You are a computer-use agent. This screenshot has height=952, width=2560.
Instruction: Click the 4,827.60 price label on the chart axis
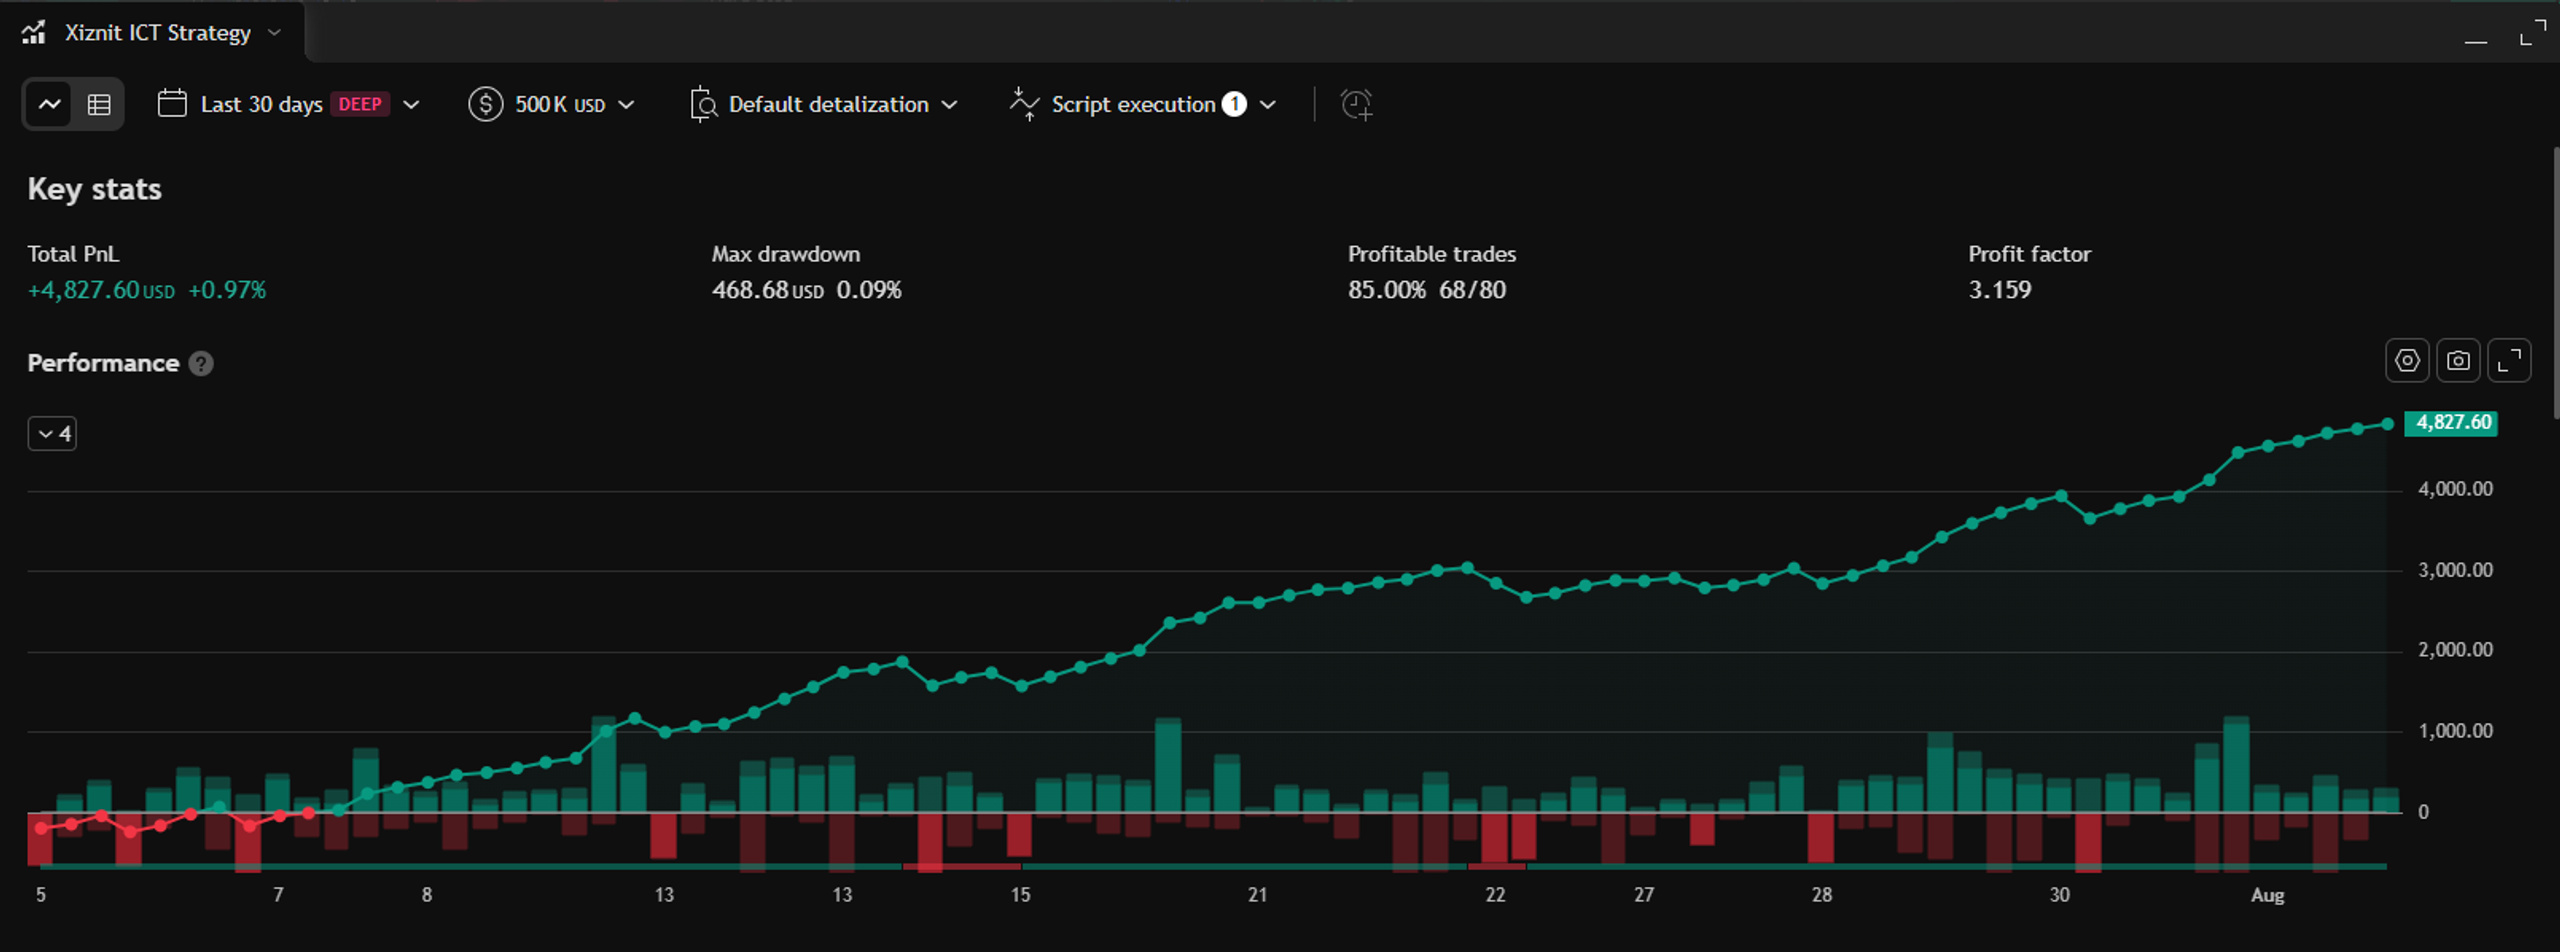2451,422
